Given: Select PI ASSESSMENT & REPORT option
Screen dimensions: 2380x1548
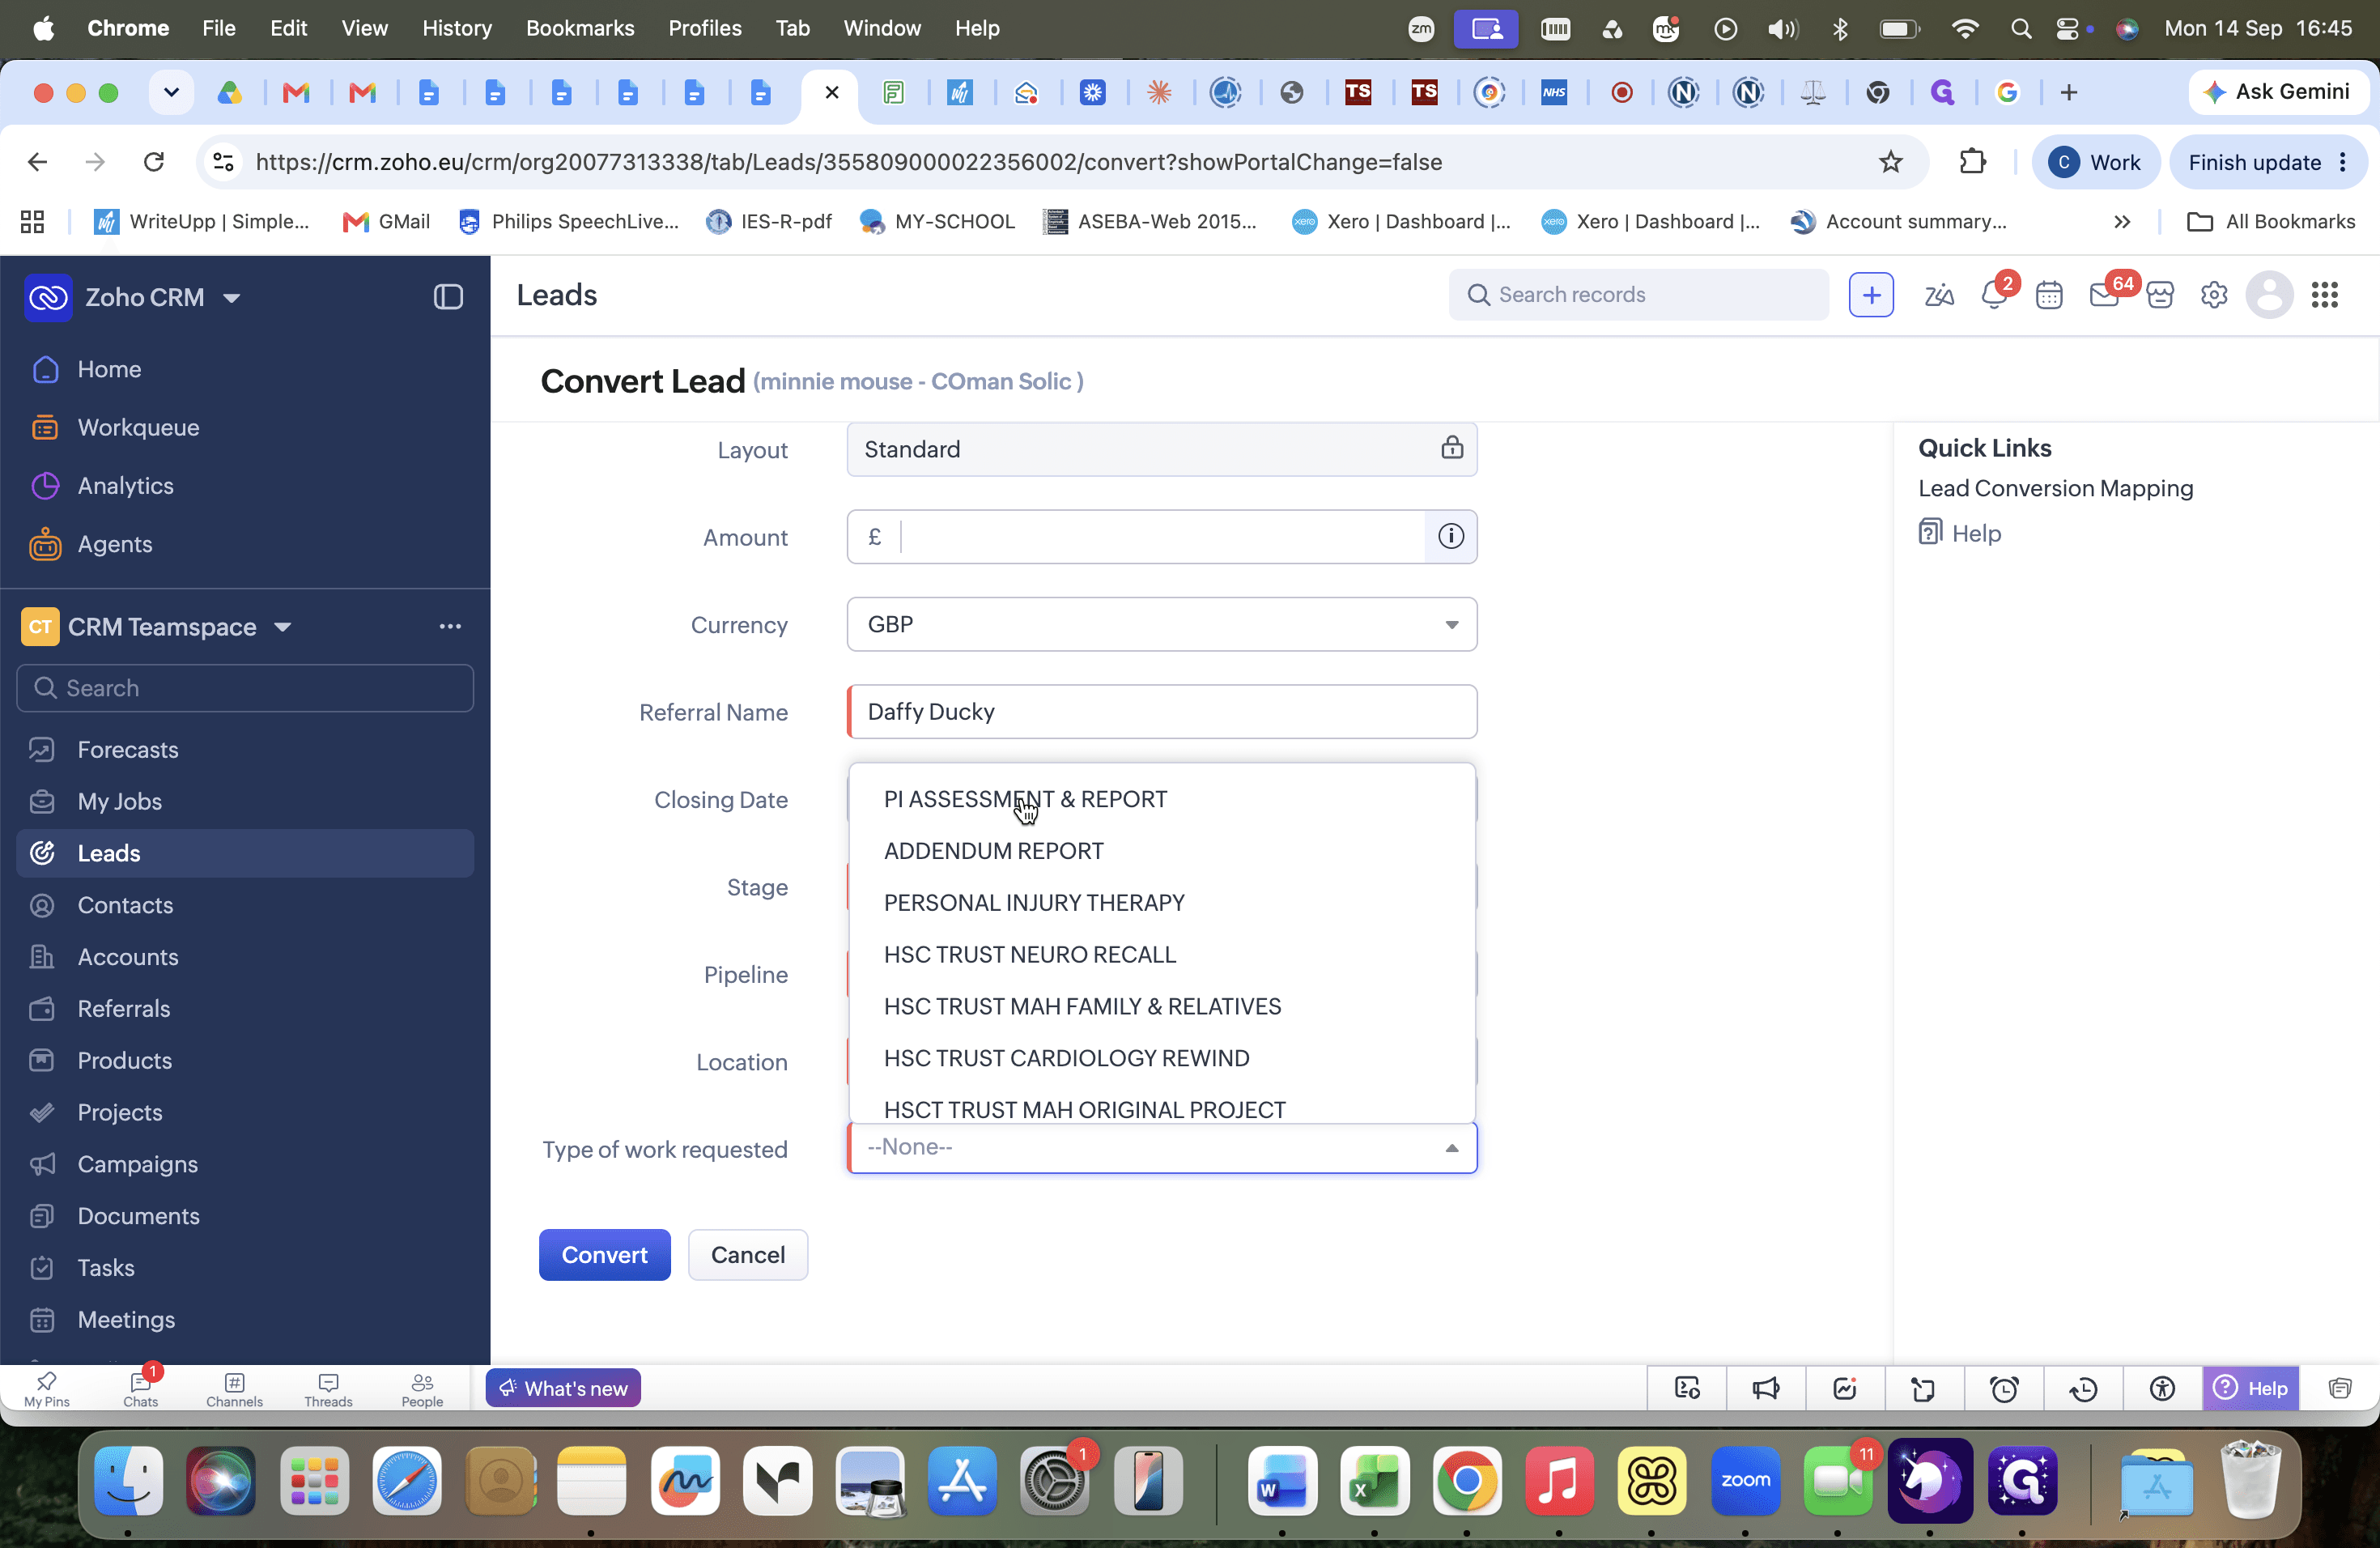Looking at the screenshot, I should click(1162, 799).
